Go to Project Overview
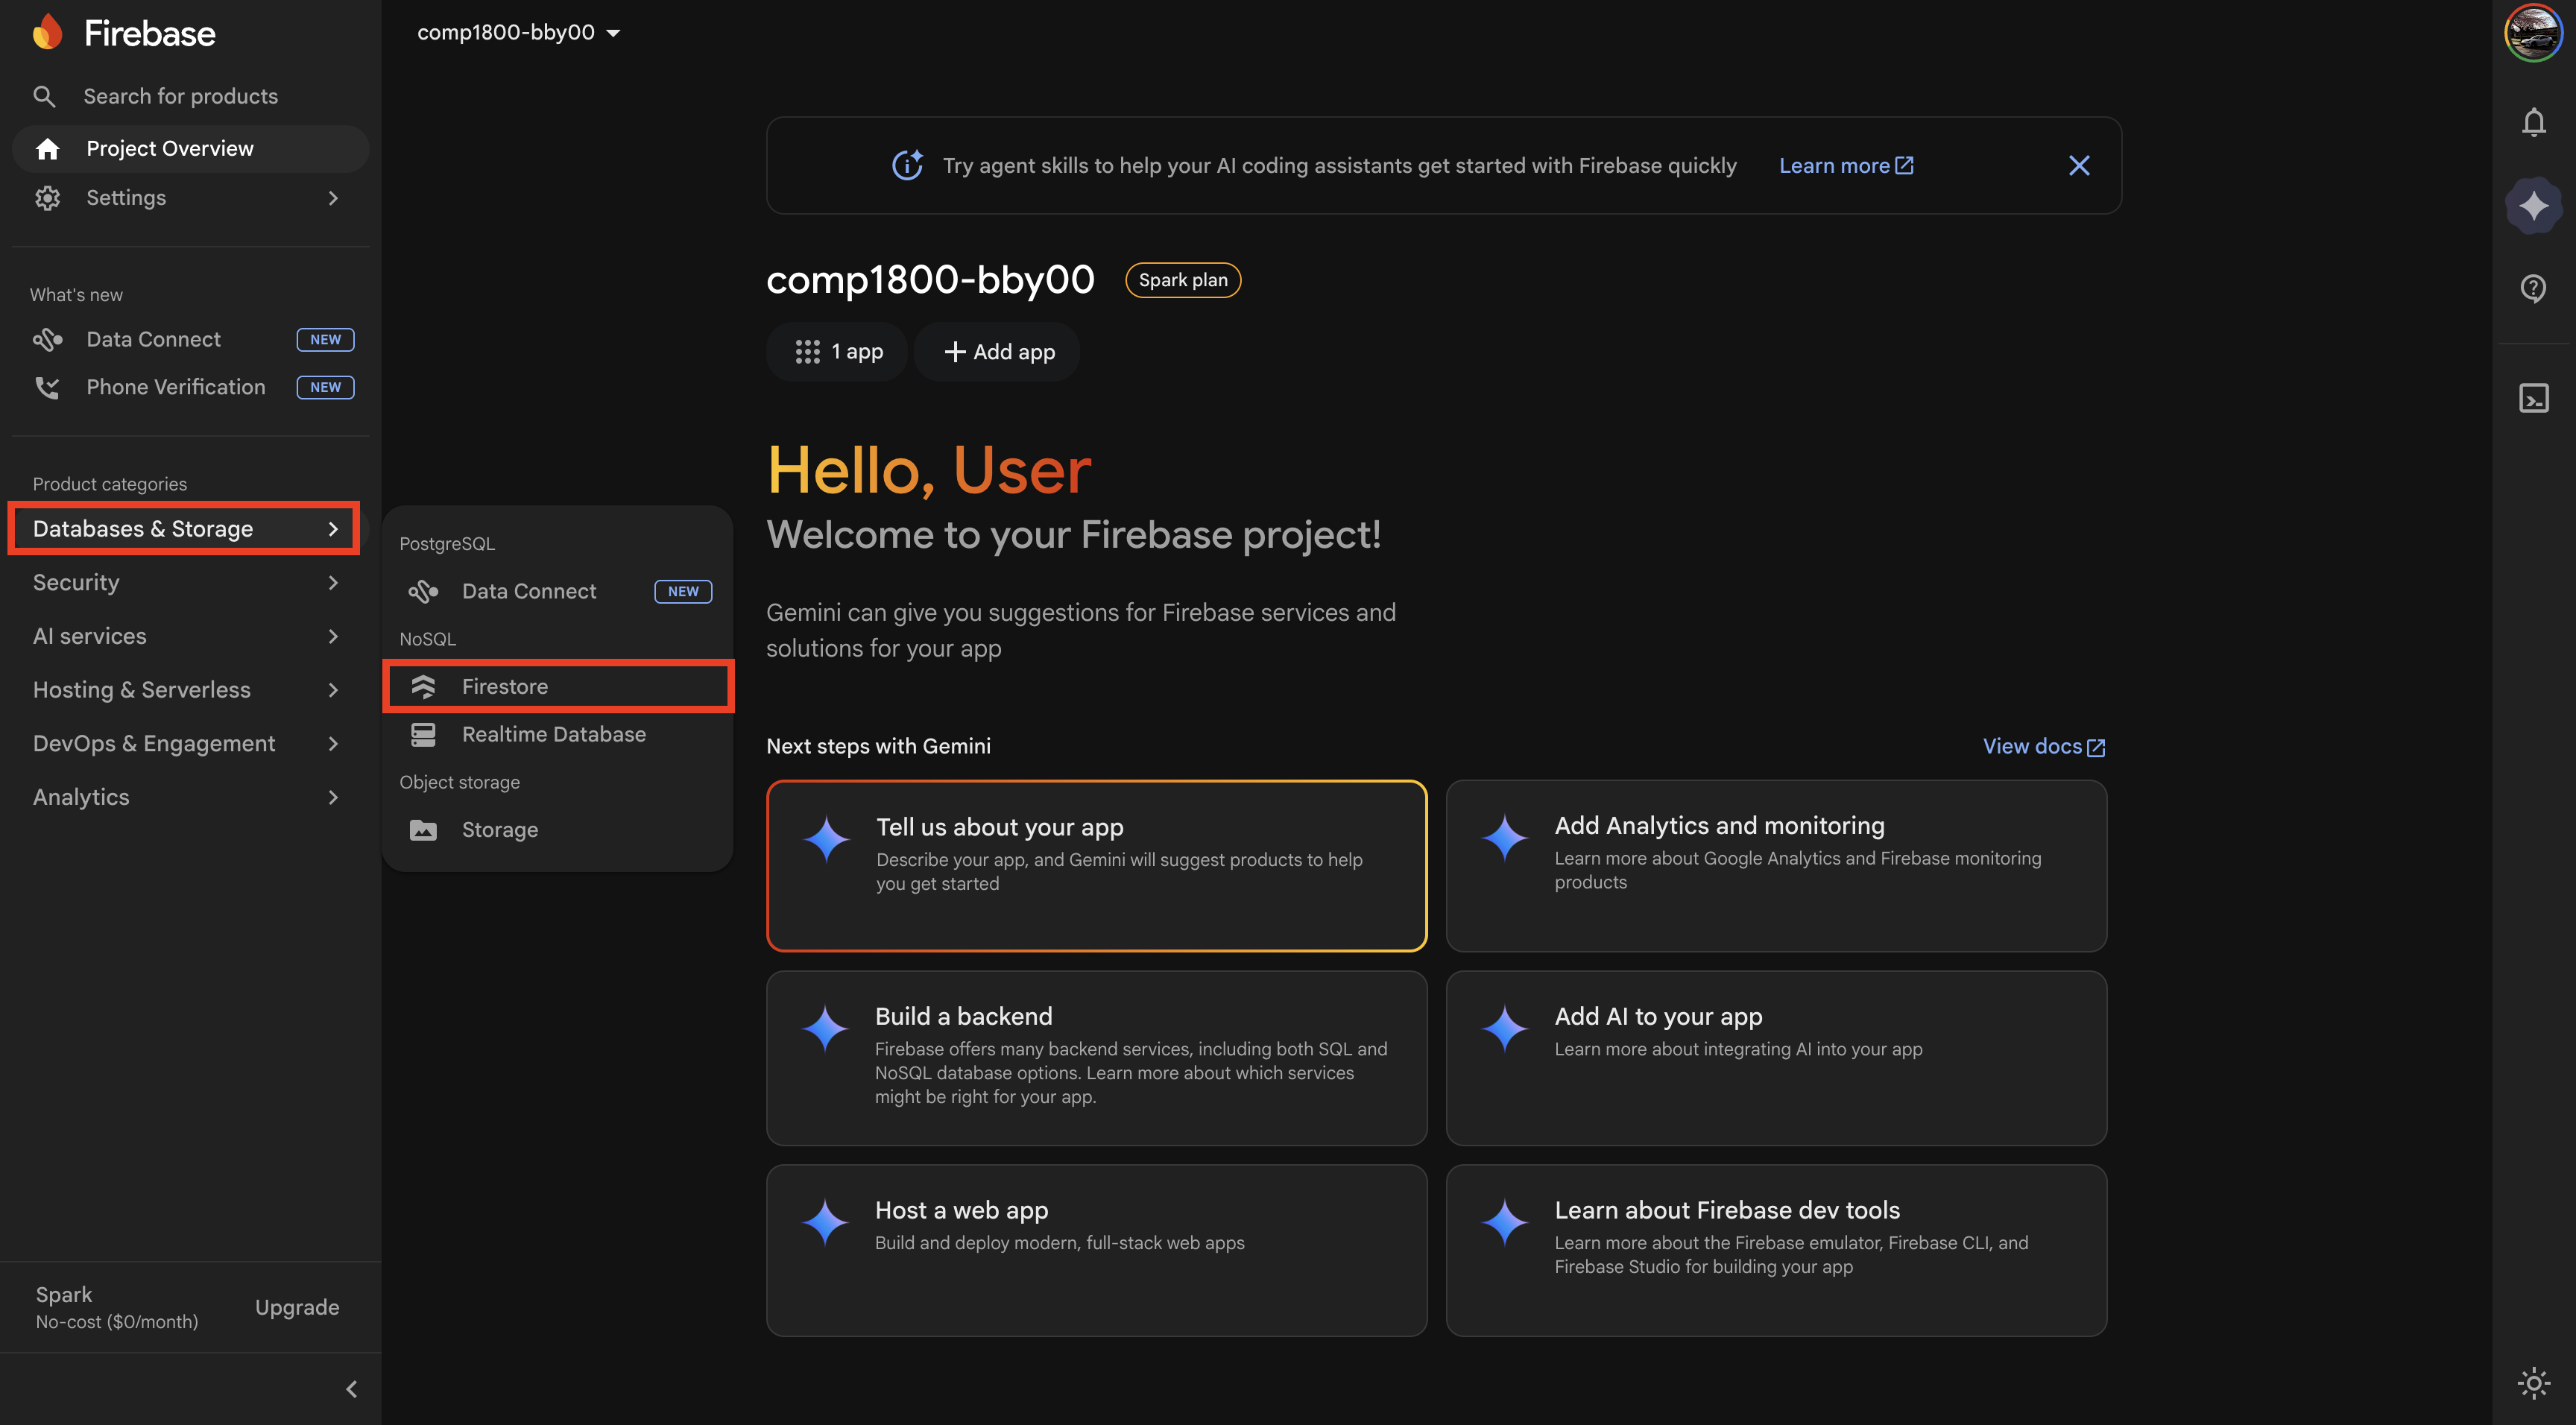The image size is (2576, 1425). coord(169,148)
